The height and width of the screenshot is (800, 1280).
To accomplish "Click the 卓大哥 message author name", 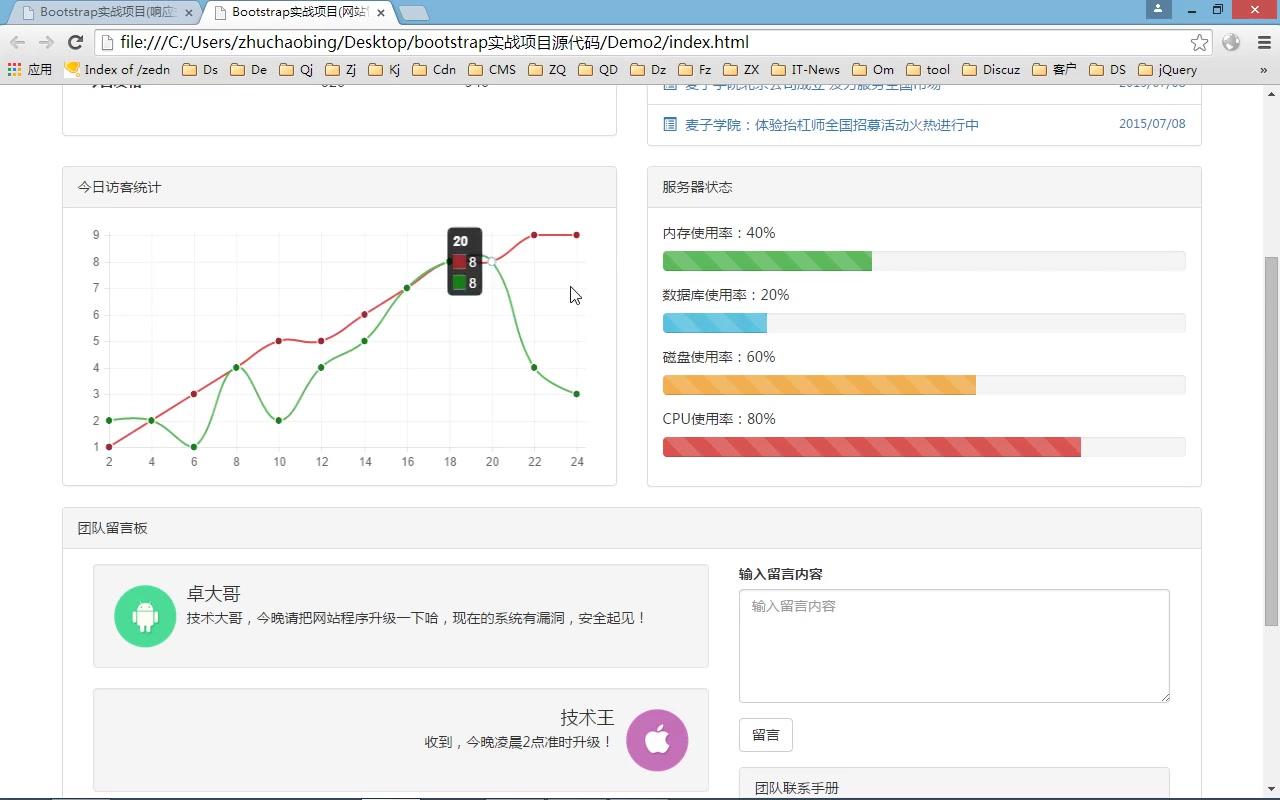I will tap(214, 594).
